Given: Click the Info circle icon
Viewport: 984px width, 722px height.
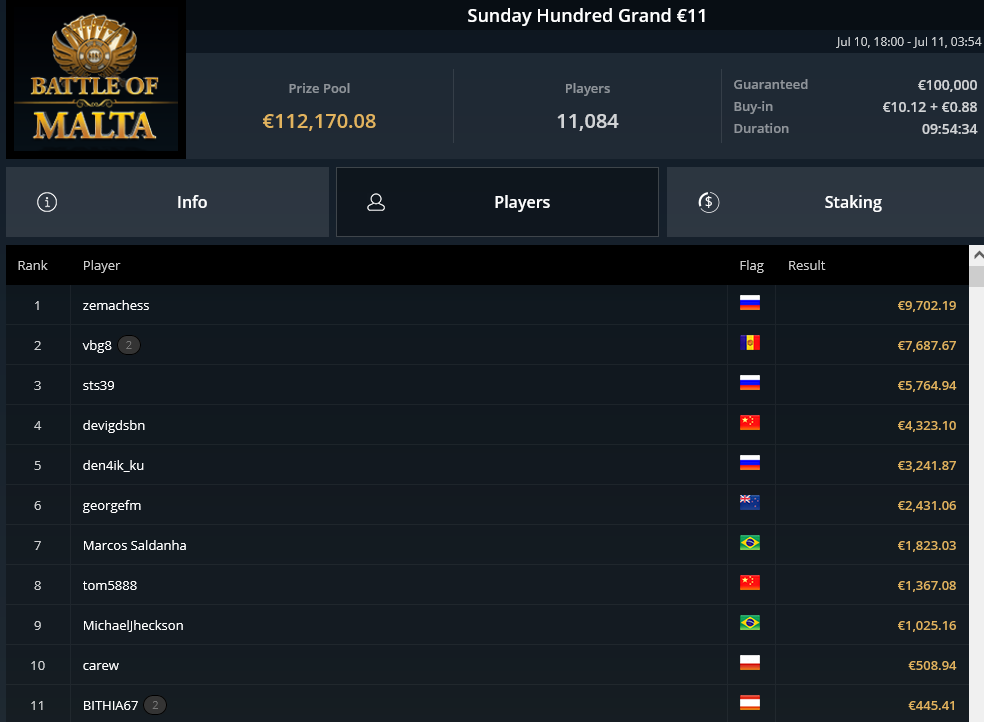Looking at the screenshot, I should (x=47, y=202).
